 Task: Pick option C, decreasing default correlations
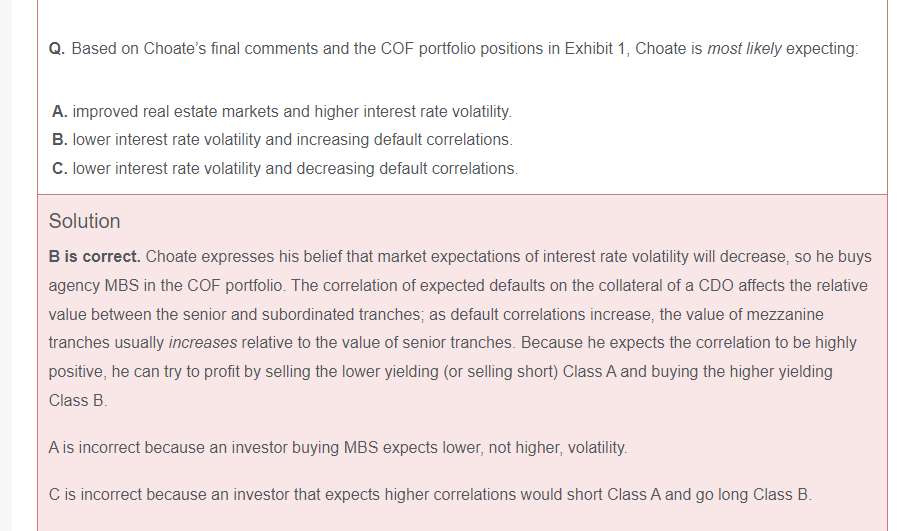[294, 168]
